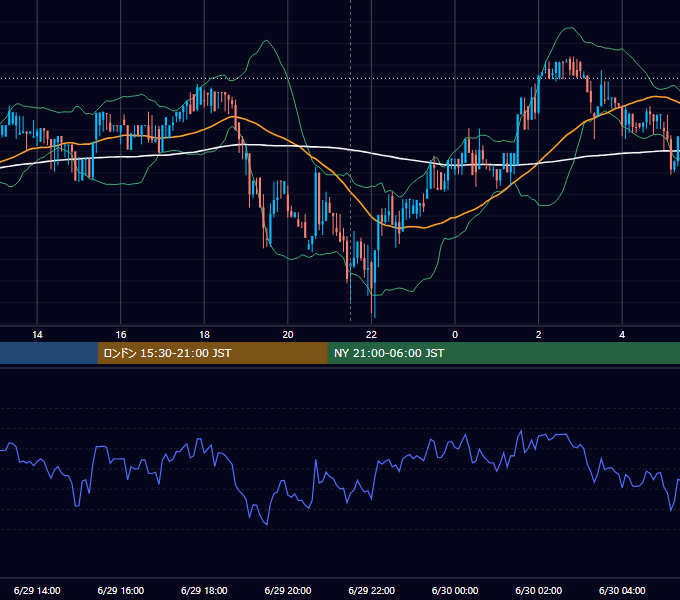Viewport: 680px width, 600px height.
Task: Click the '6/30 02:00' date label
Action: coord(539,590)
